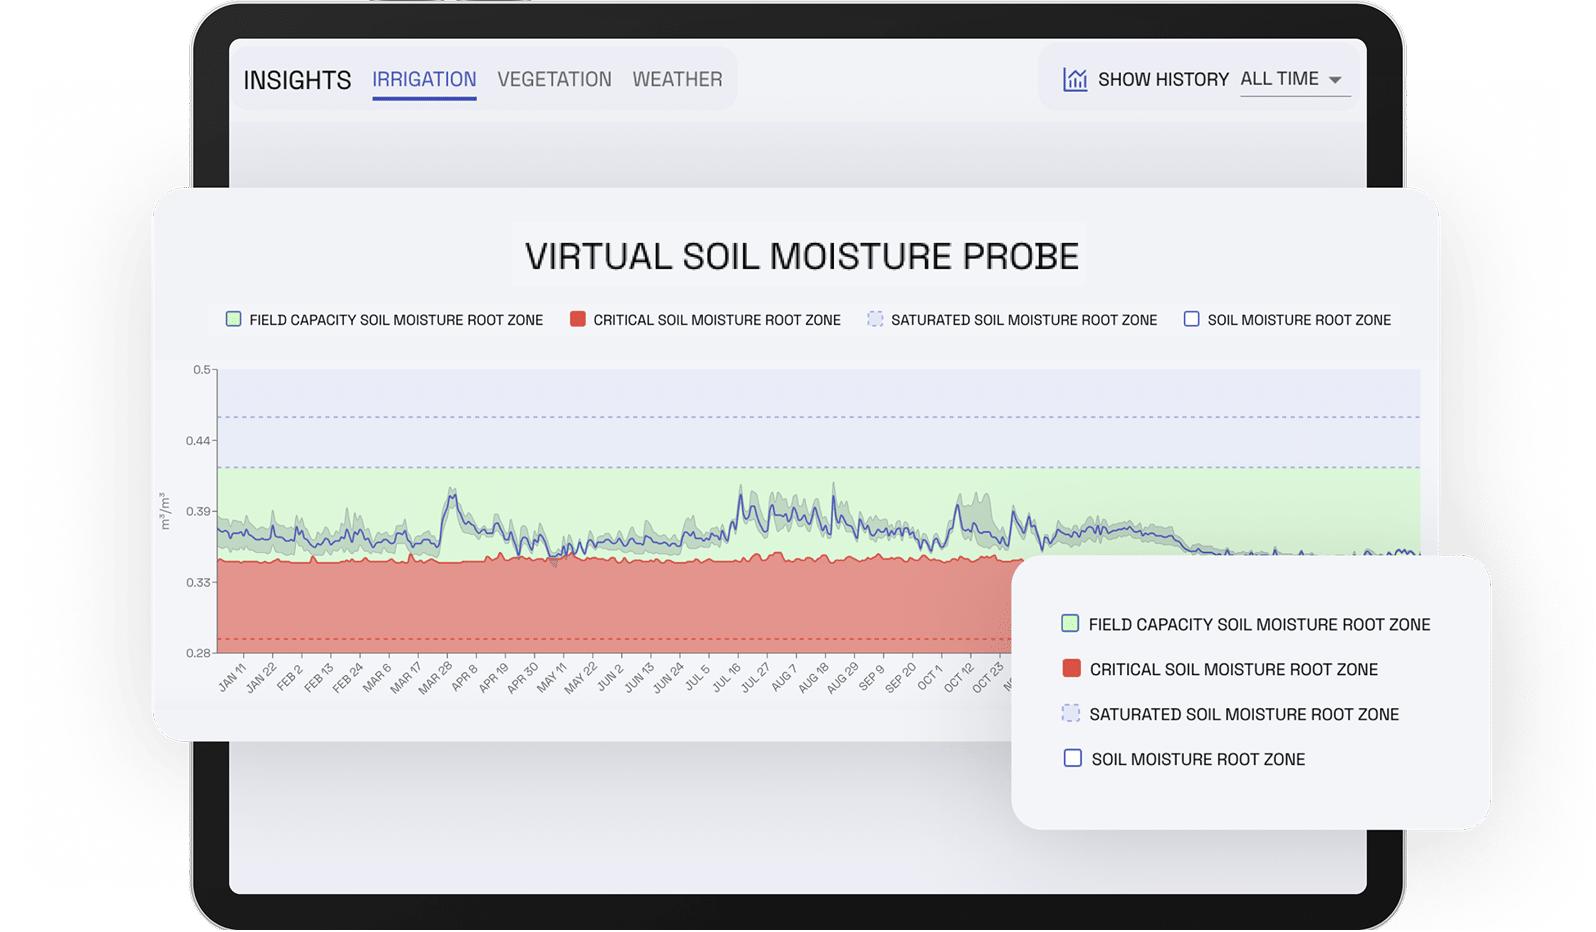Click the JAN 11 date label on x-axis
This screenshot has width=1596, height=932.
[232, 677]
